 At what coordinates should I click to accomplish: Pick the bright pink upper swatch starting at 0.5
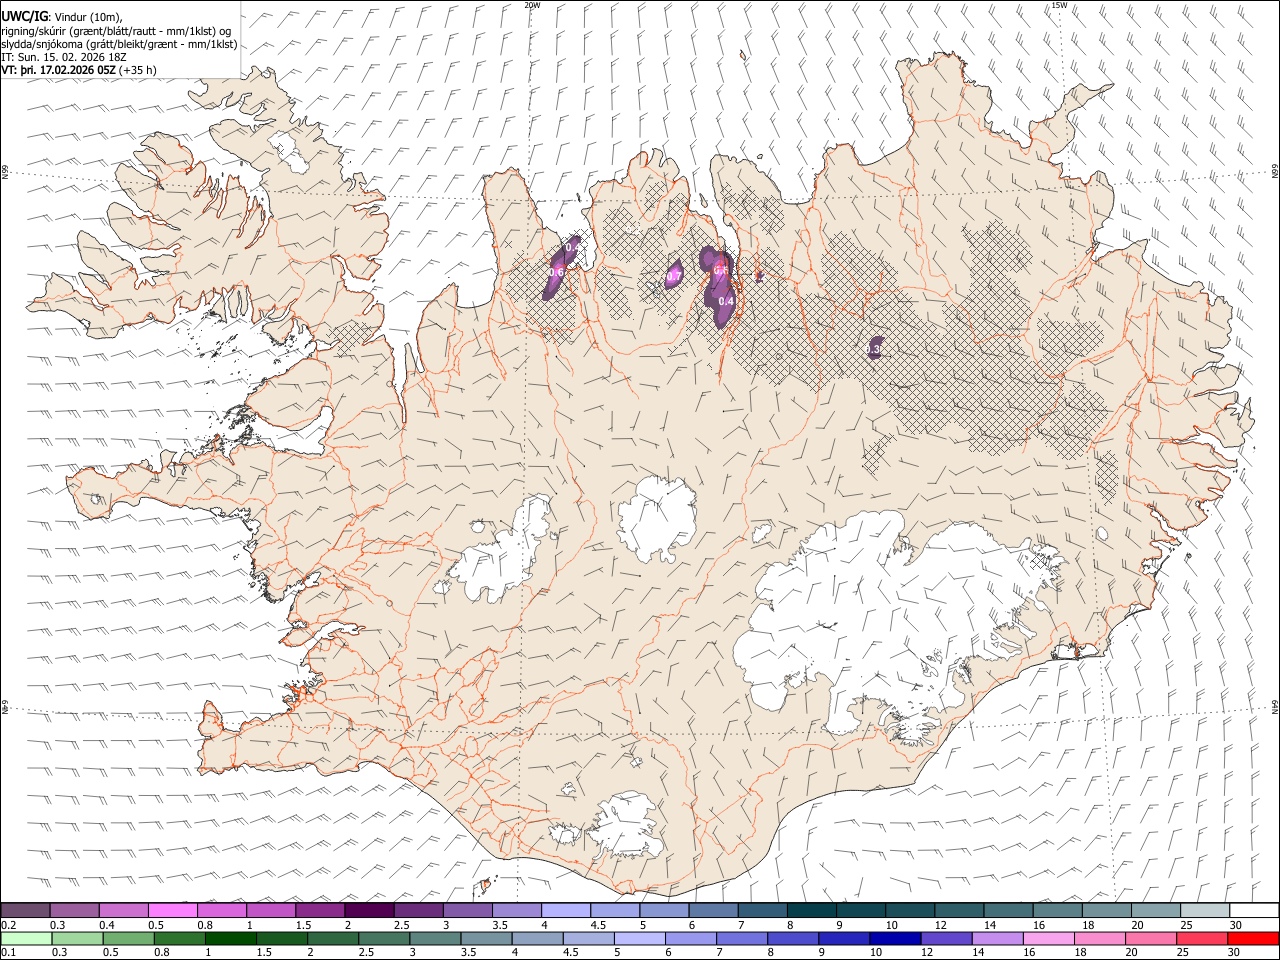[172, 910]
